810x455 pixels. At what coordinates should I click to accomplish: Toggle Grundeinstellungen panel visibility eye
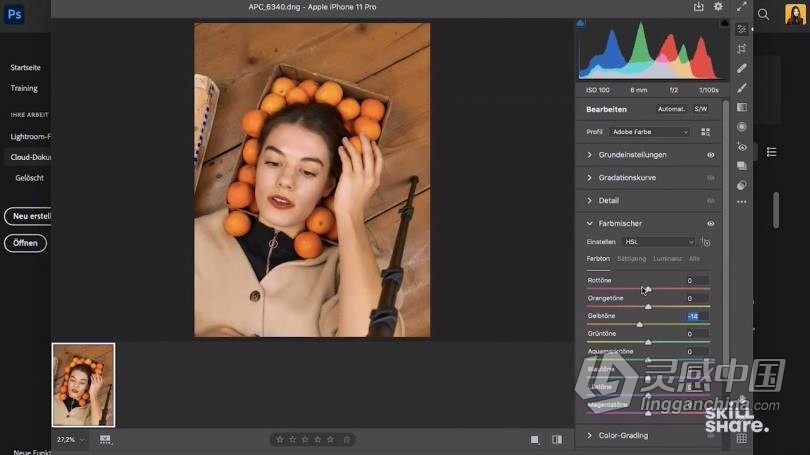pos(711,155)
